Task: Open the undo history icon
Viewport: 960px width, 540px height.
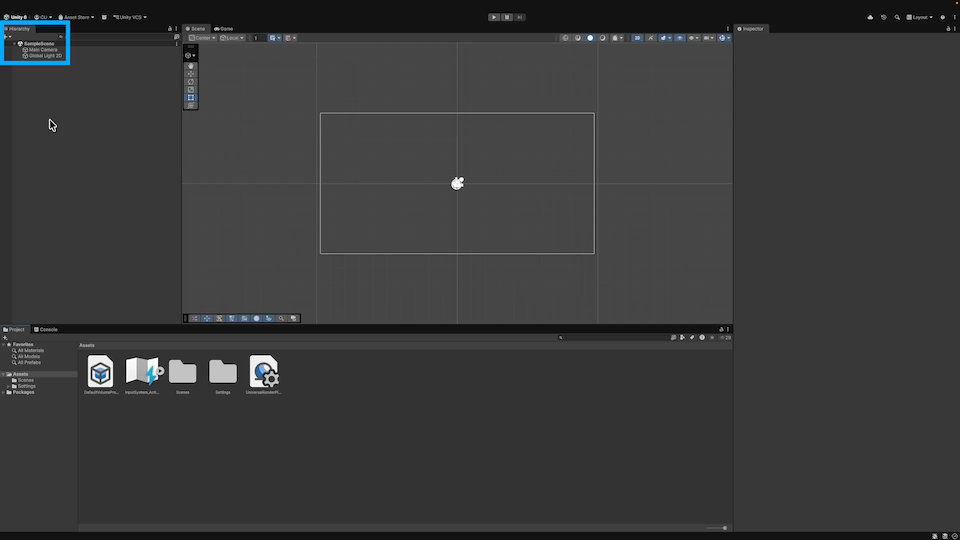Action: pyautogui.click(x=883, y=17)
